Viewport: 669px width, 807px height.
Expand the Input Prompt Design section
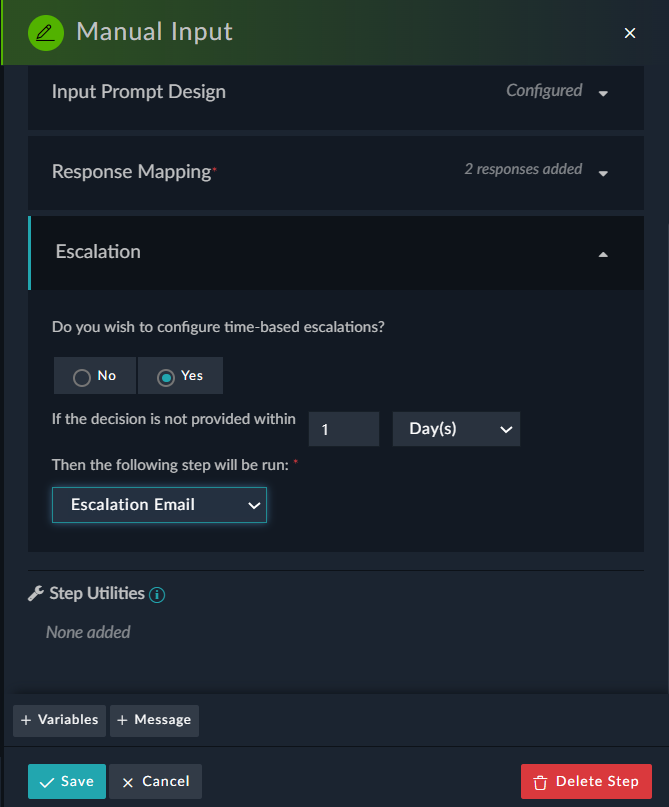603,92
